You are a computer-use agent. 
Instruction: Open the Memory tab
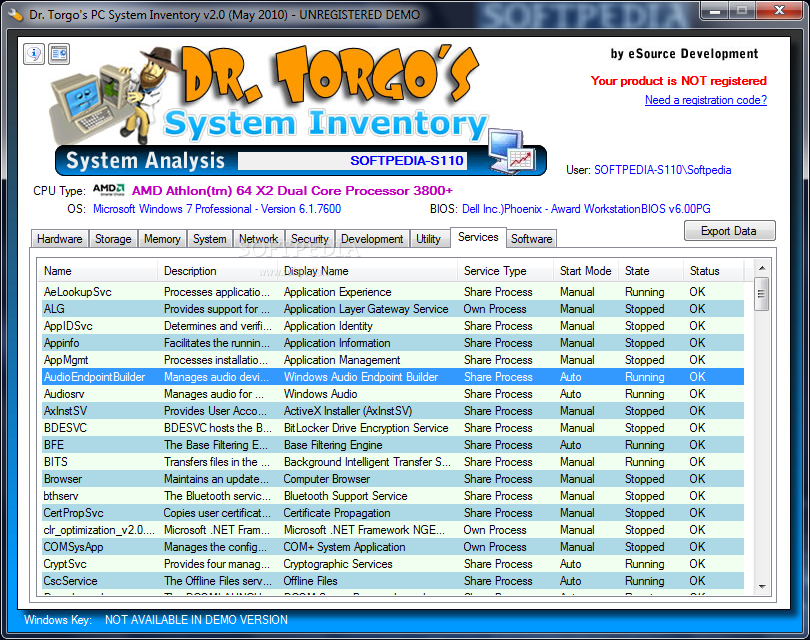(162, 239)
